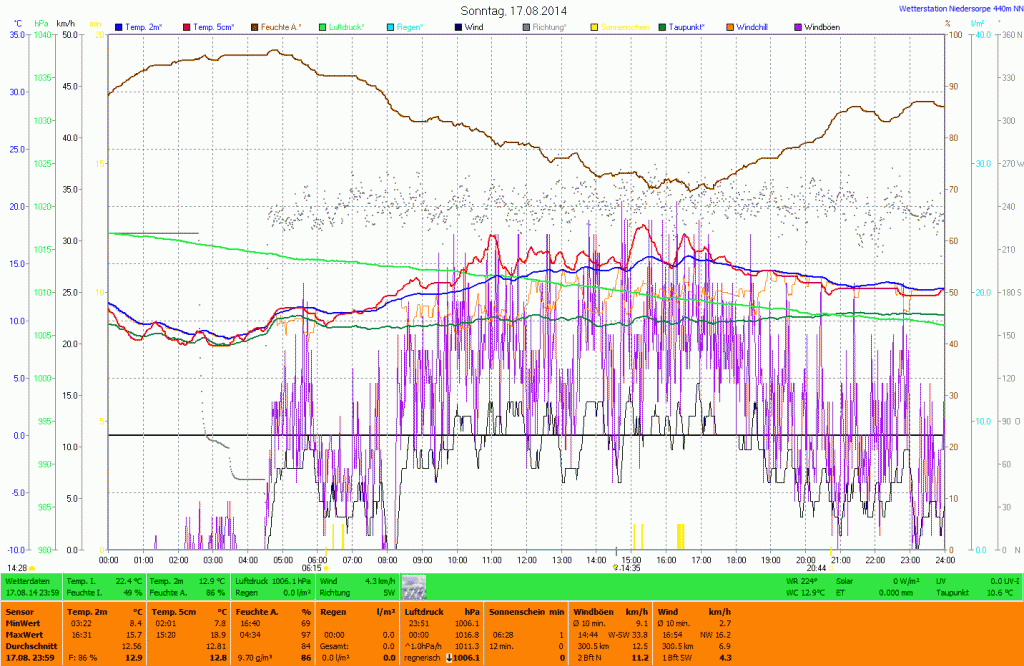1024x666 pixels.
Task: Click the falling pressure arrow beside 1006.1
Action: (449, 657)
